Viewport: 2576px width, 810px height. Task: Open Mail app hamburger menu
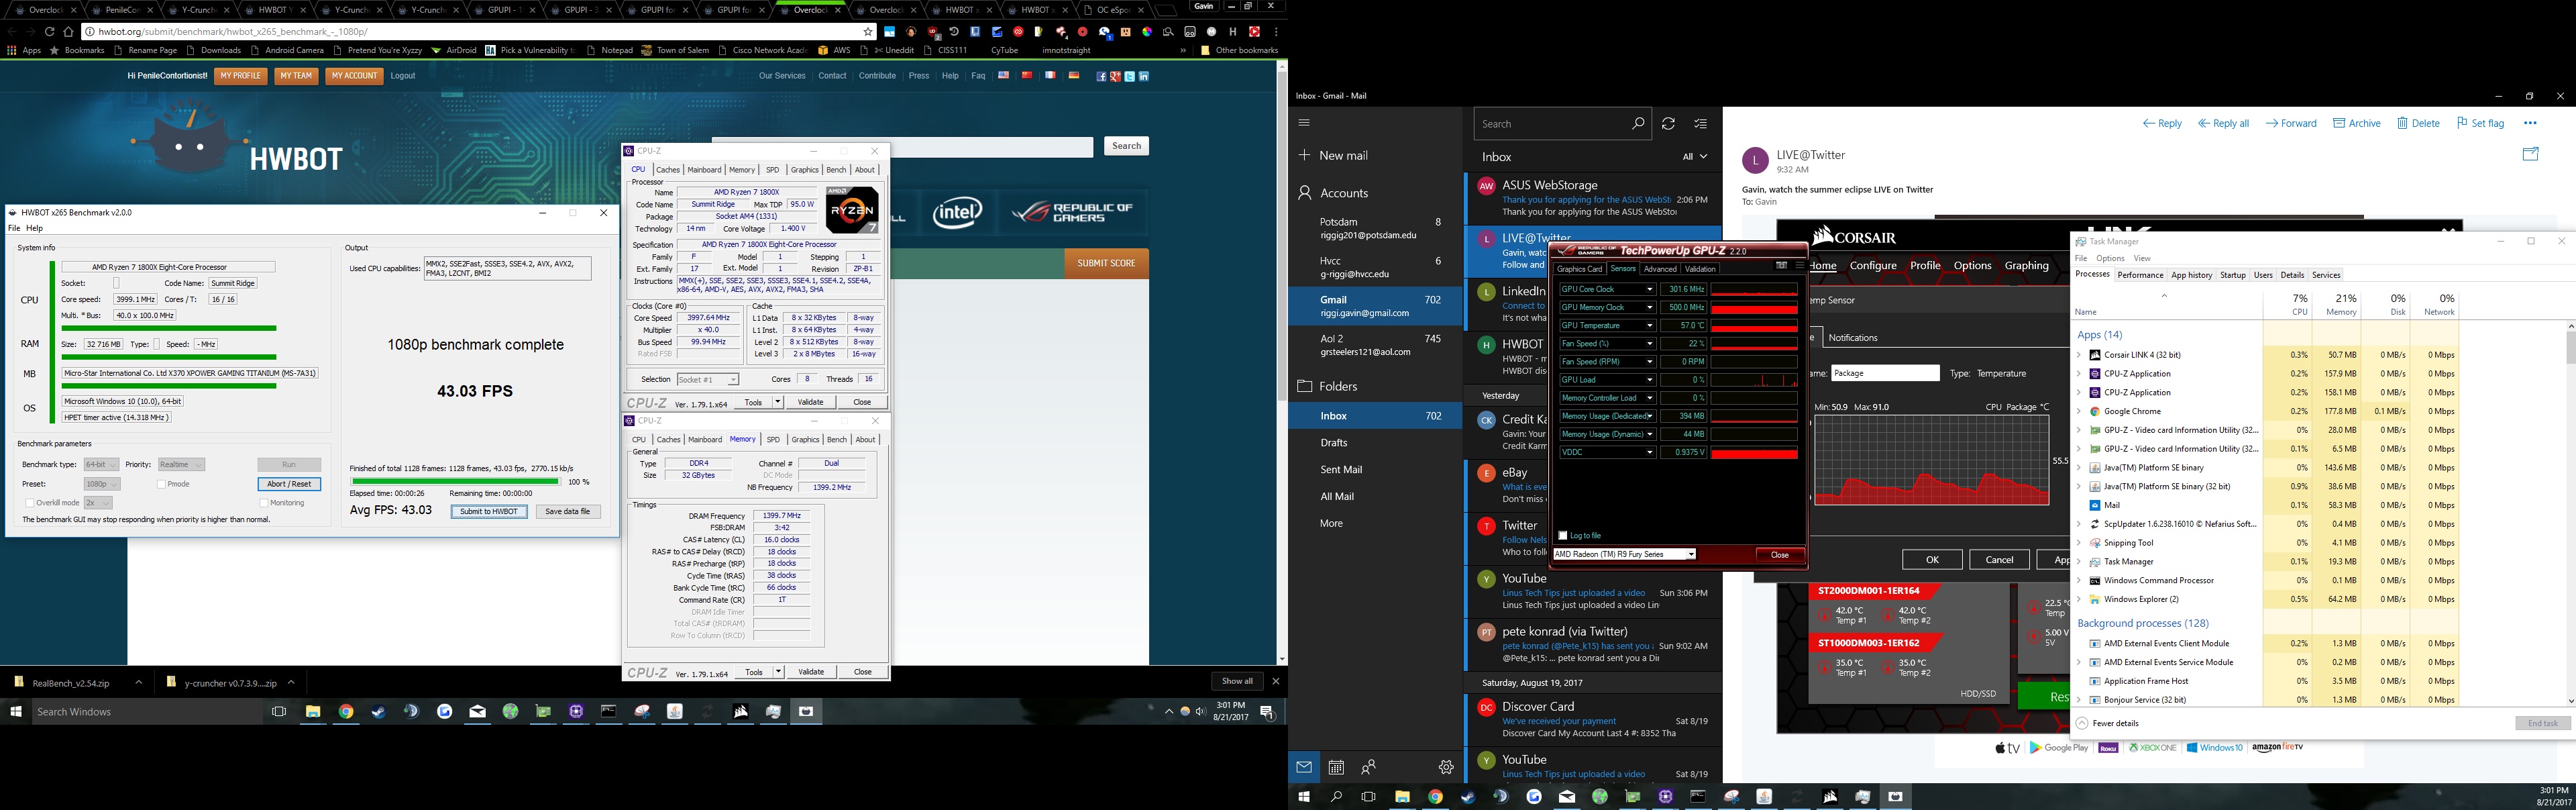click(x=1303, y=123)
